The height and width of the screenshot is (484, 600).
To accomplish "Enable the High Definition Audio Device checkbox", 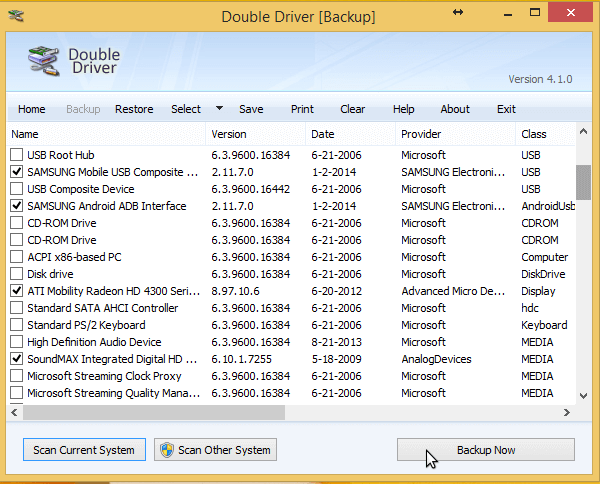I will 16,342.
